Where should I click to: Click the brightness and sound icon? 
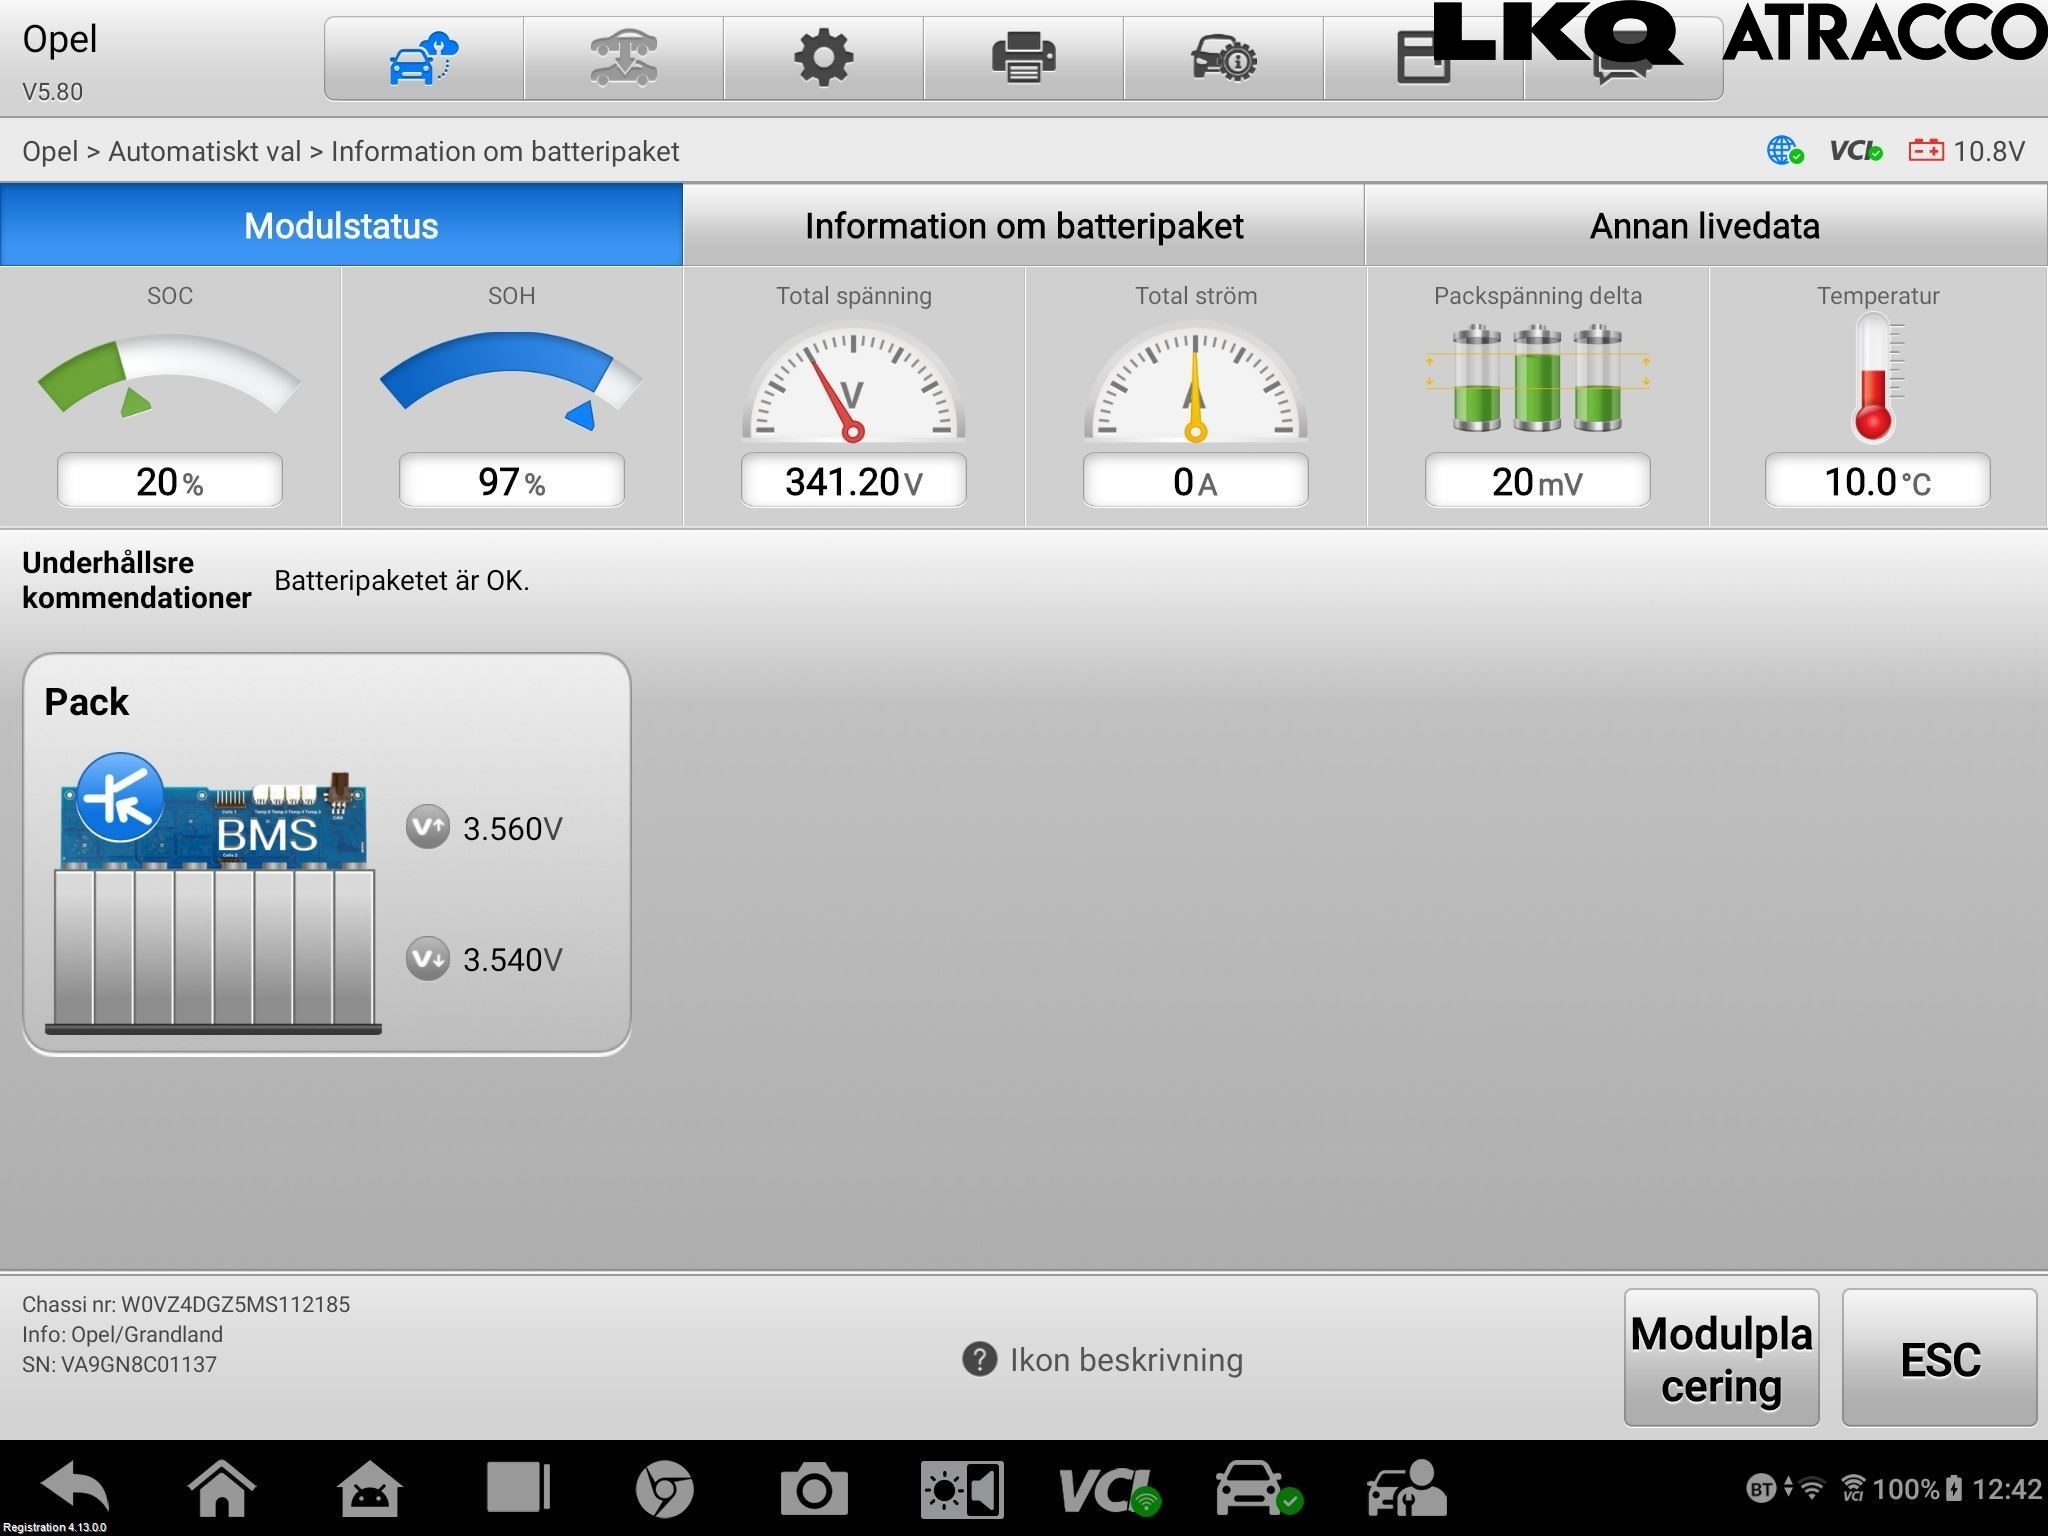pos(962,1490)
